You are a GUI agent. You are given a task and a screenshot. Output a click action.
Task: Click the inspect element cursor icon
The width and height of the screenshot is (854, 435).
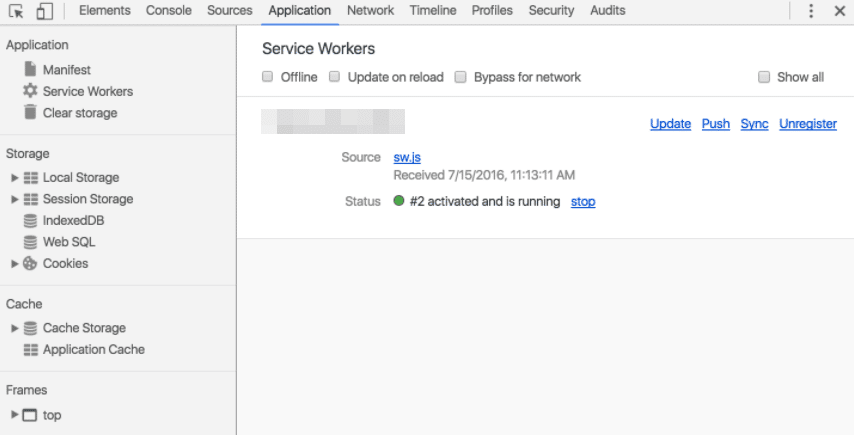pyautogui.click(x=16, y=11)
